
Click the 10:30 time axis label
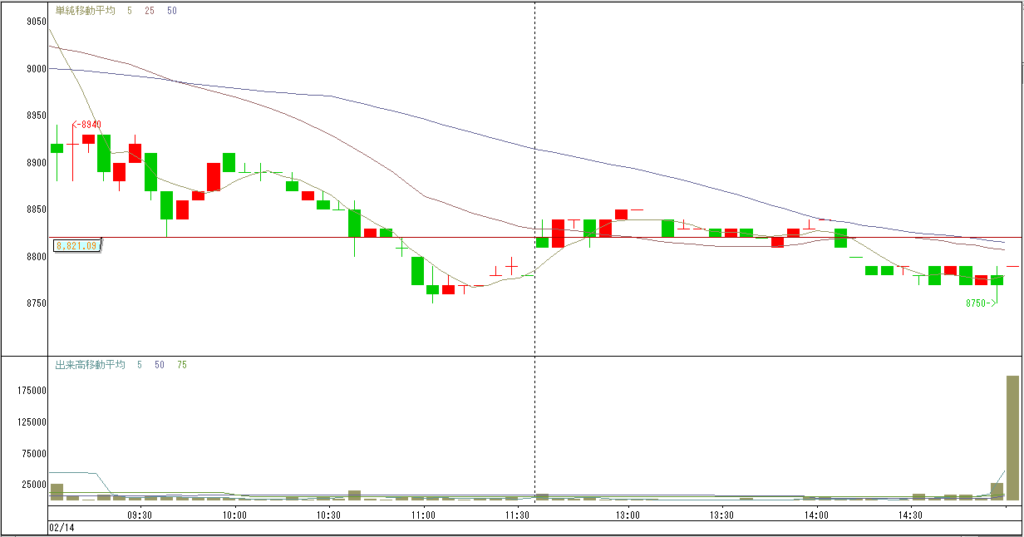pyautogui.click(x=328, y=515)
